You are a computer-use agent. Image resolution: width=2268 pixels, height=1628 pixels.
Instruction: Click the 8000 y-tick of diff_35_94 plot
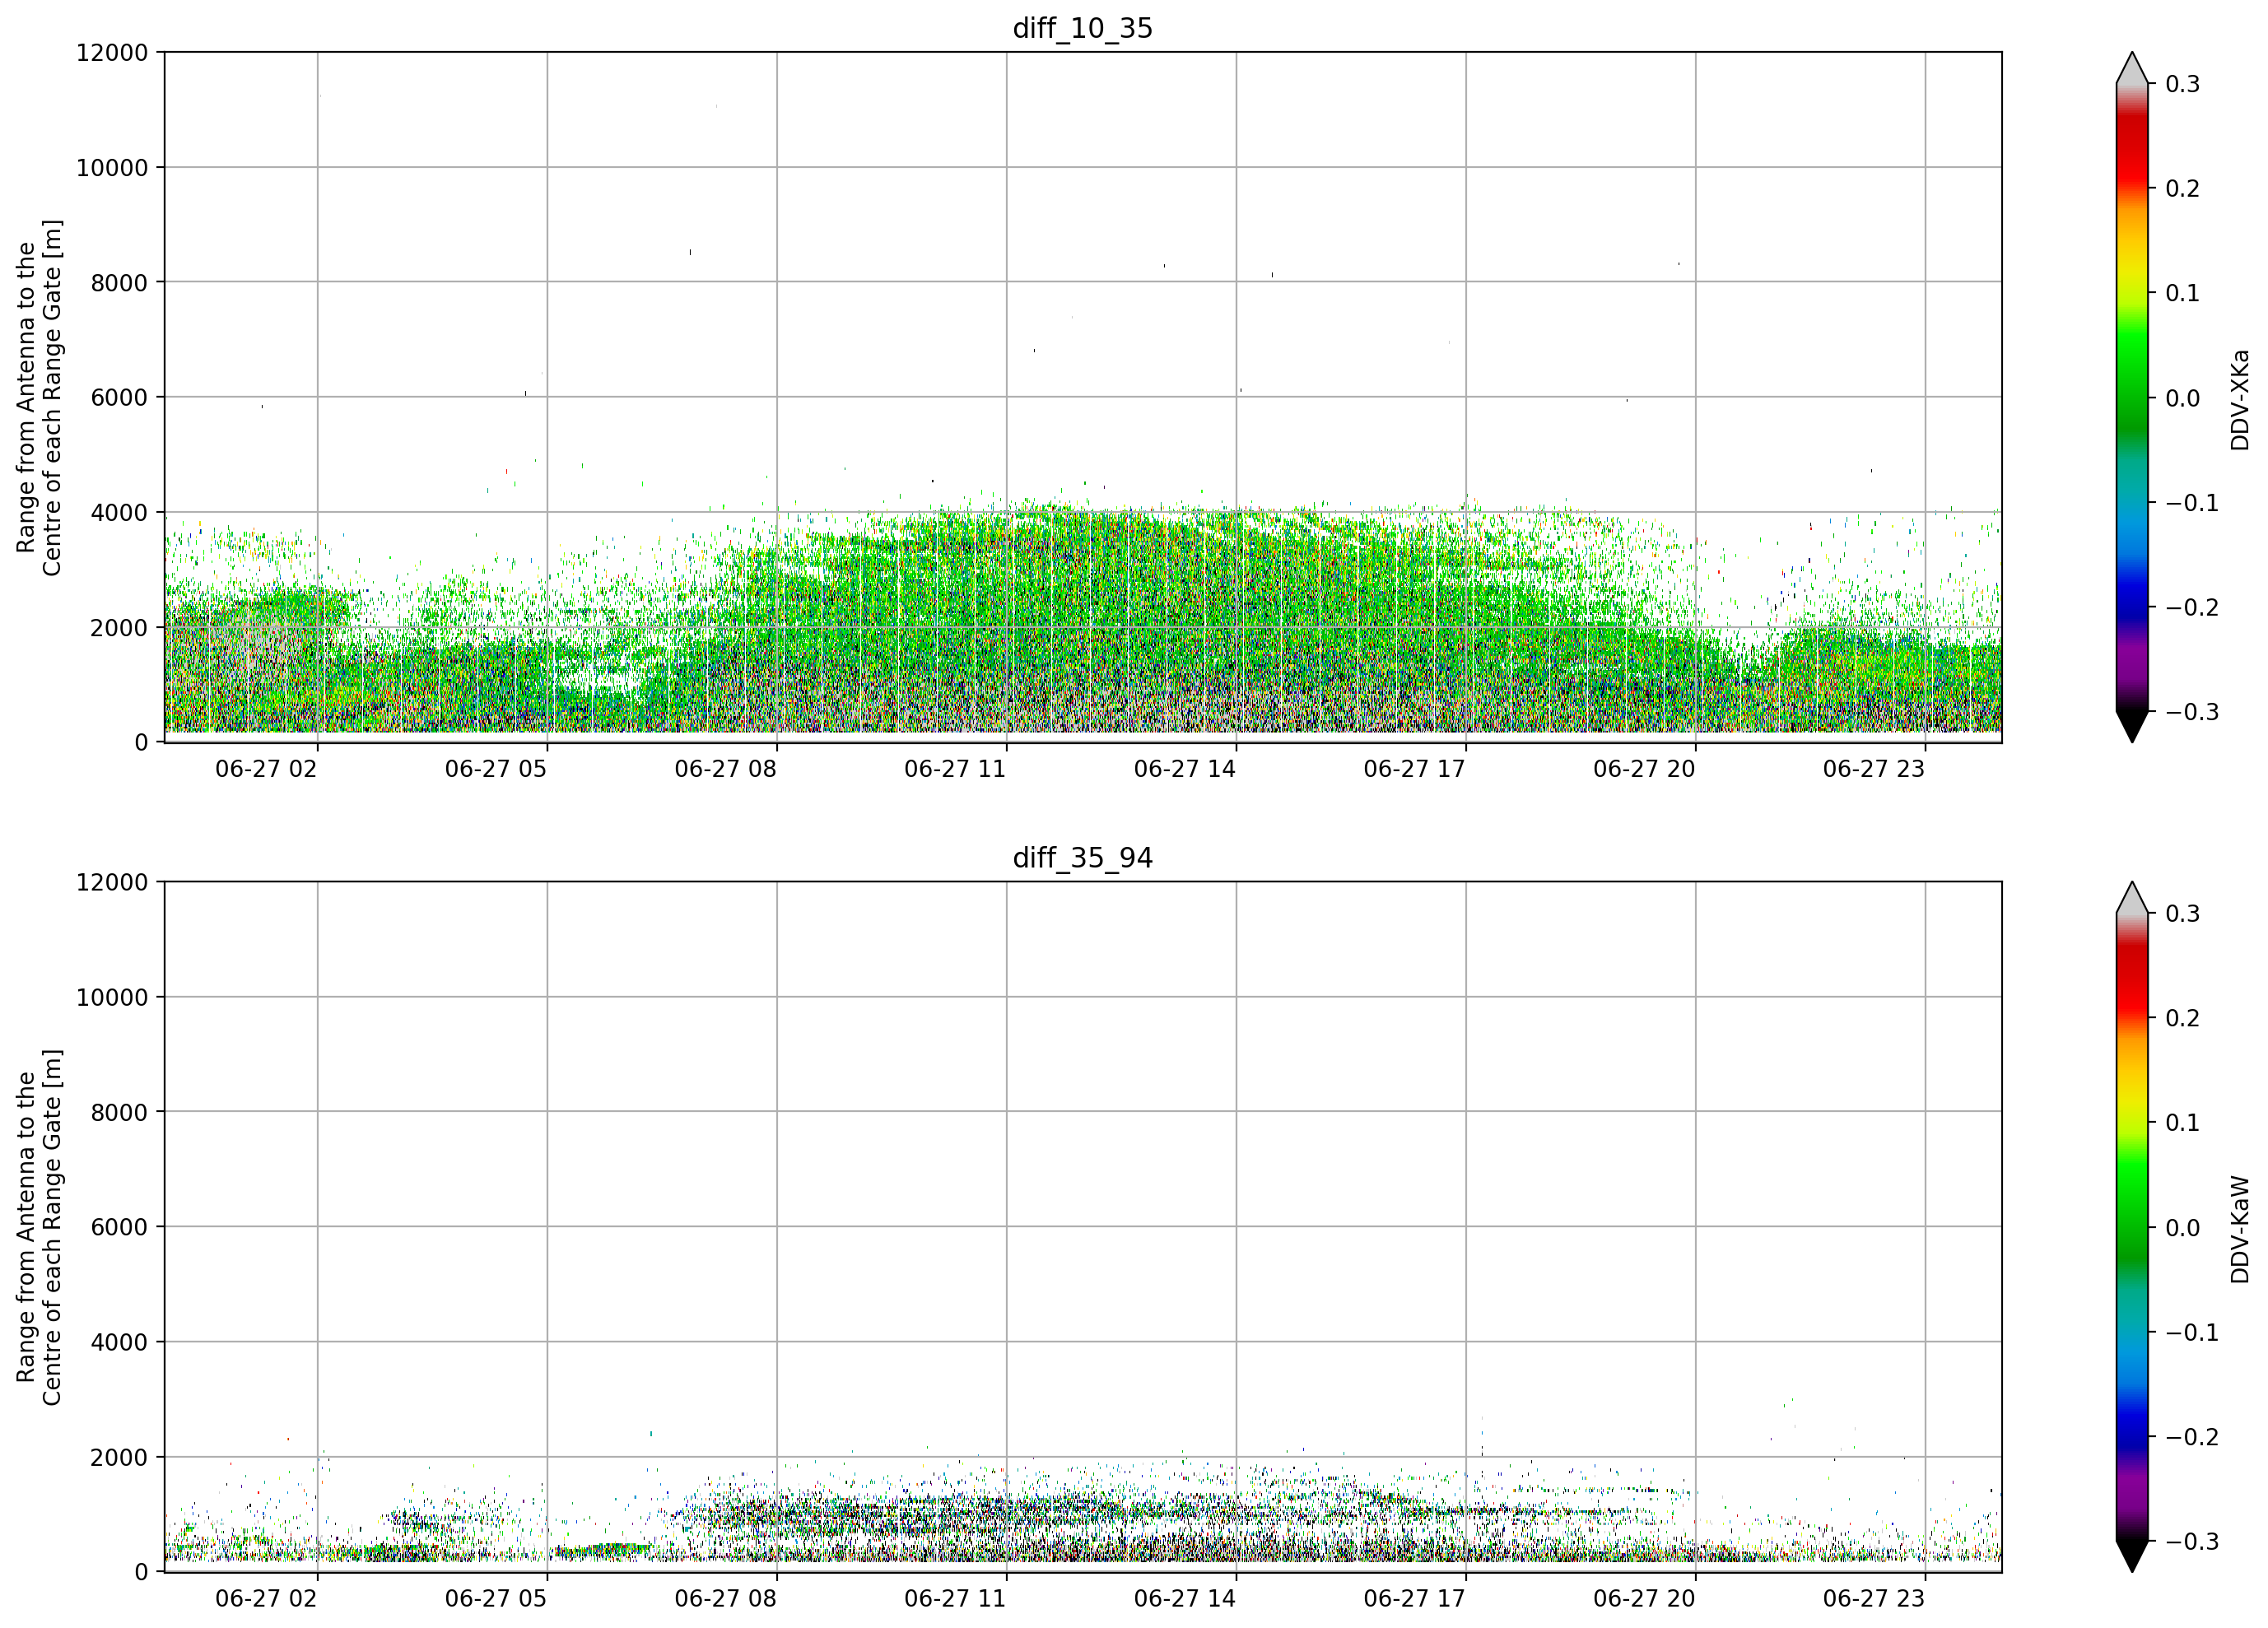pos(119,1113)
